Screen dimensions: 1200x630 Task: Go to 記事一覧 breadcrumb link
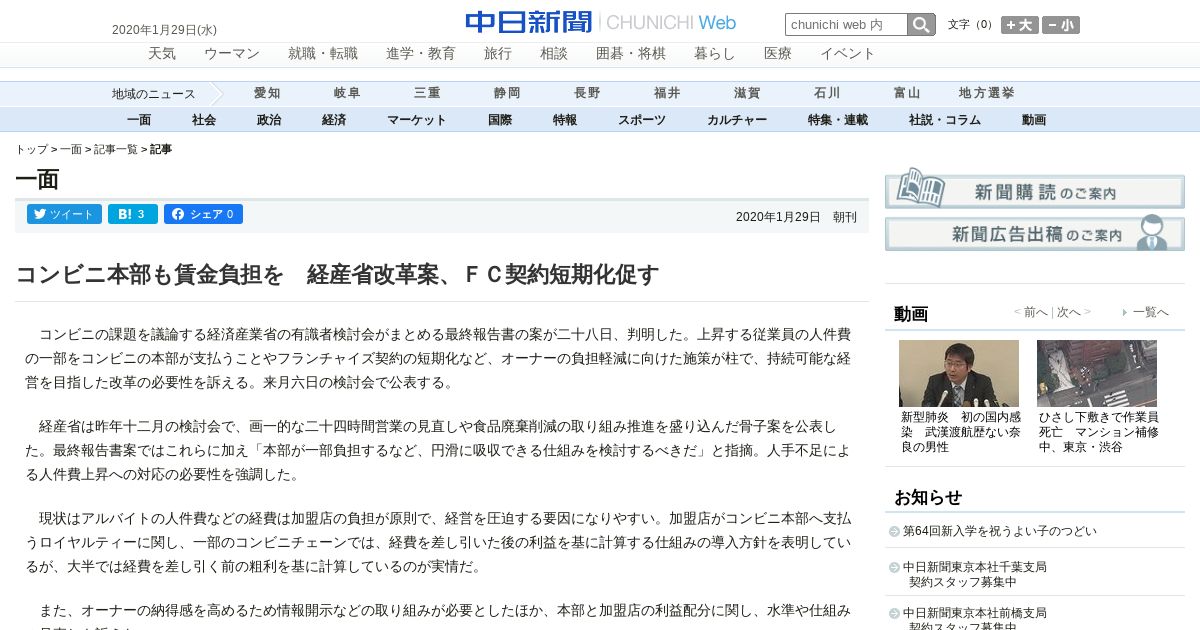tap(116, 149)
